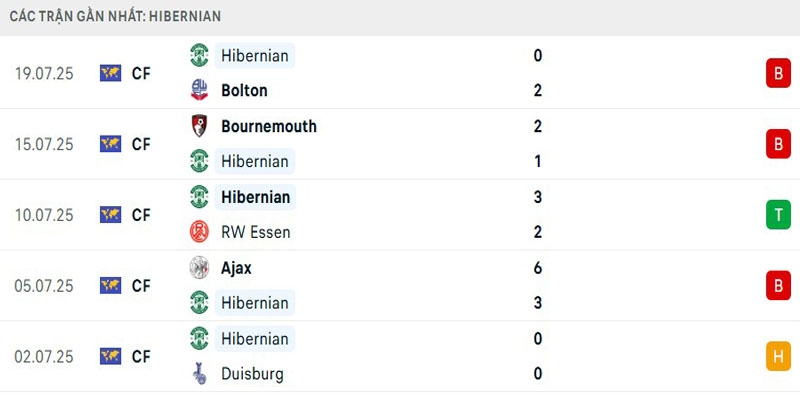Open the Bolton team name link
This screenshot has height=400, width=800.
(x=244, y=90)
